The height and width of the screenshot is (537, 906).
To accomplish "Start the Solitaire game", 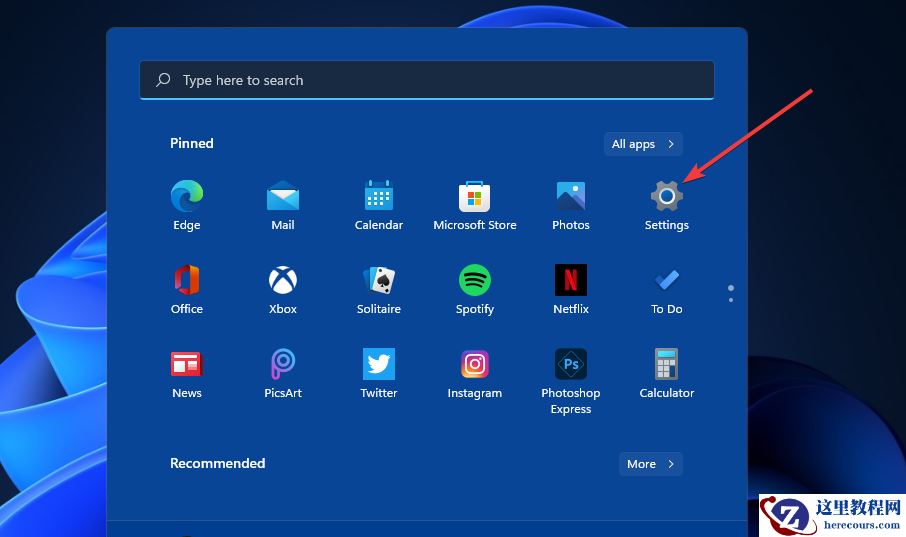I will tap(378, 289).
